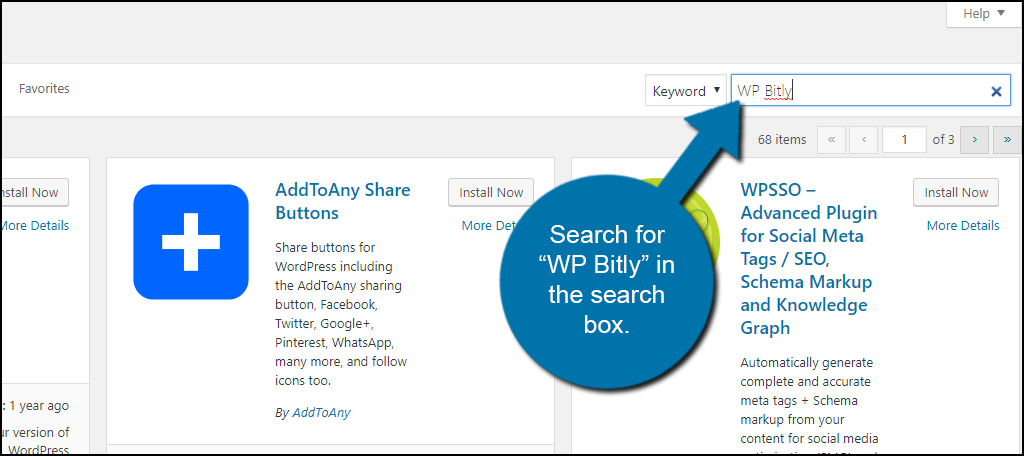Click the WP Bitly search input field
1024x456 pixels.
coord(858,91)
